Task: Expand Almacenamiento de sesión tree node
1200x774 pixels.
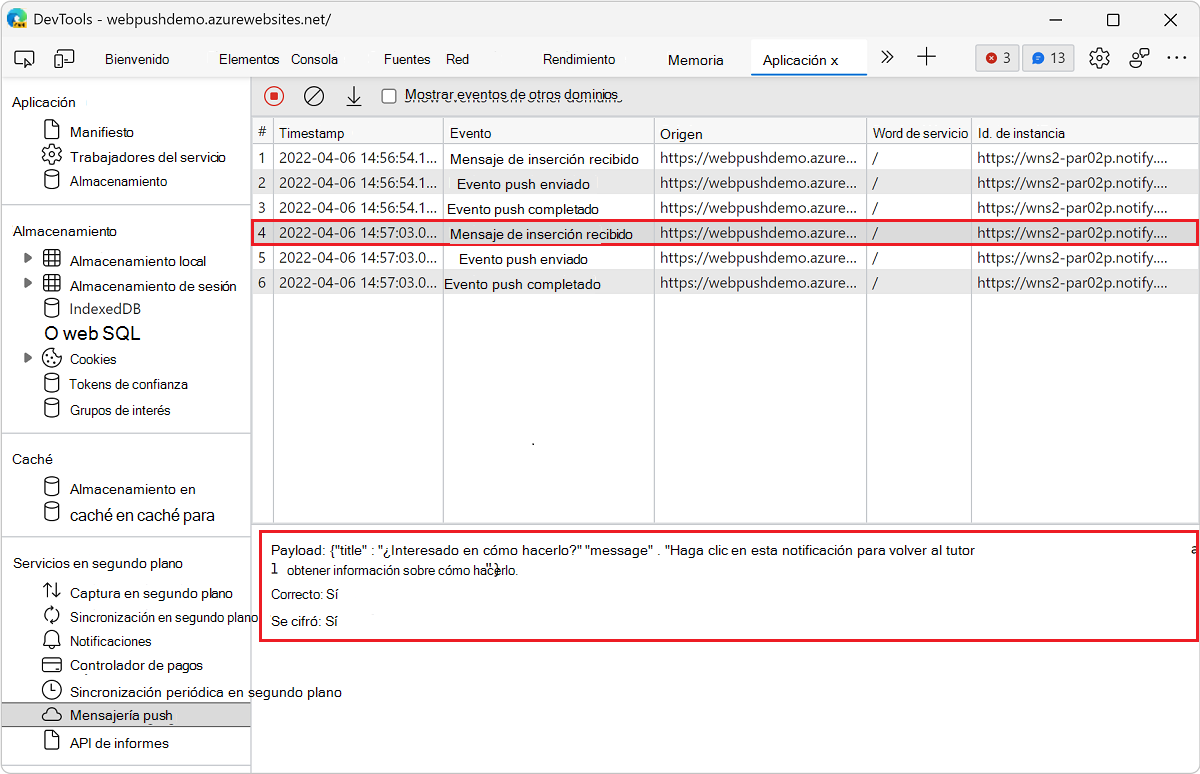Action: [x=28, y=284]
